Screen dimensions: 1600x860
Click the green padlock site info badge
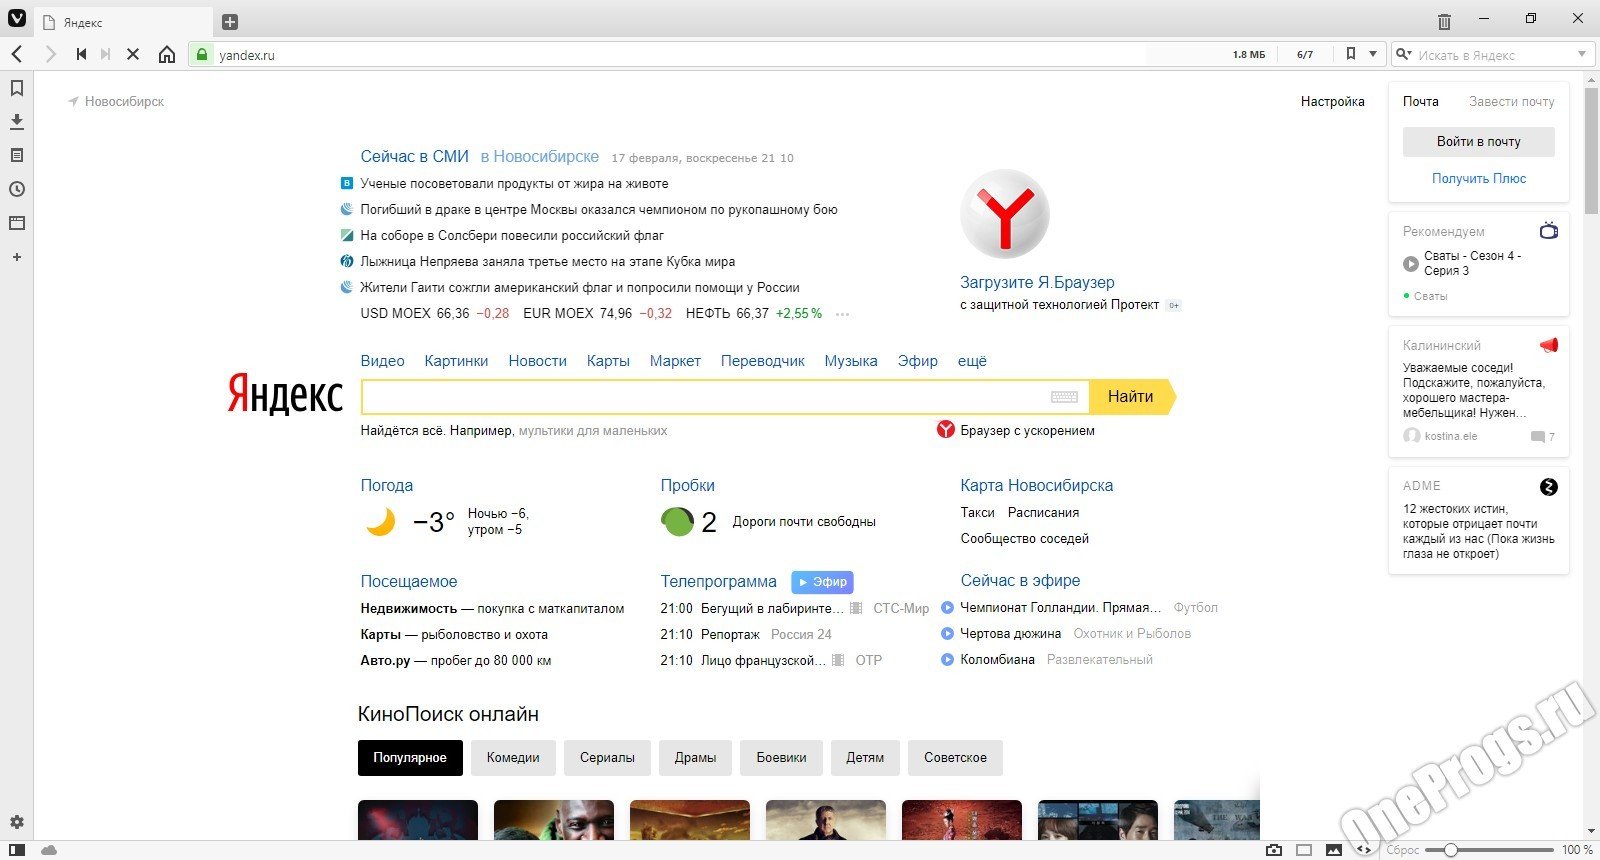[202, 55]
